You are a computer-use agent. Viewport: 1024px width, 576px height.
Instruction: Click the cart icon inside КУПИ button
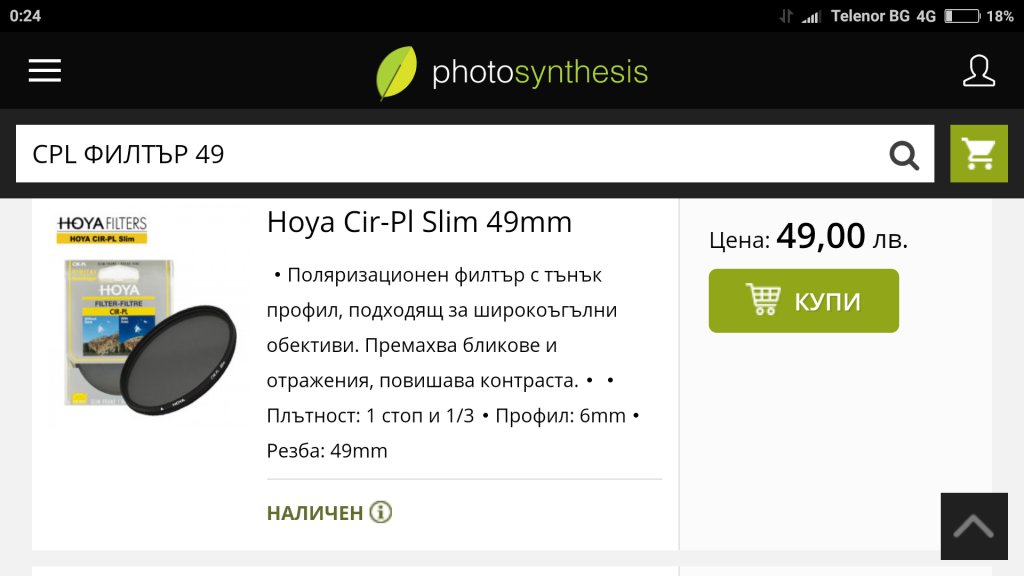(x=763, y=300)
